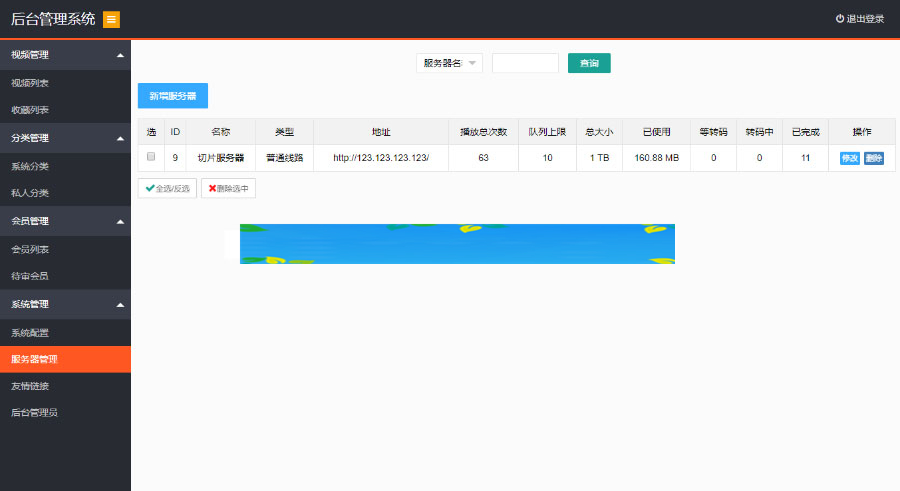Open the 服务器名 search field dropdown
Image resolution: width=900 pixels, height=491 pixels.
coord(449,63)
